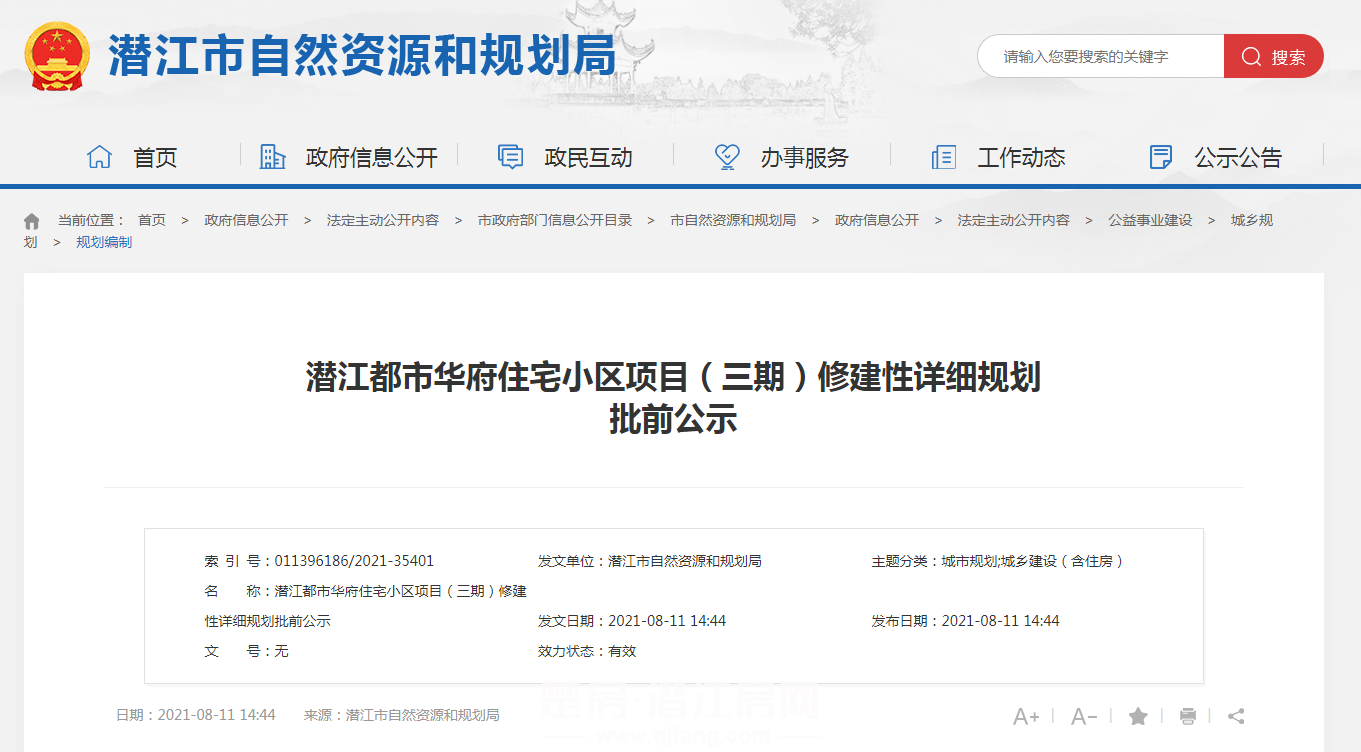Click 市自然资源和规划局 breadcrumb link
This screenshot has width=1361, height=752.
click(x=733, y=220)
